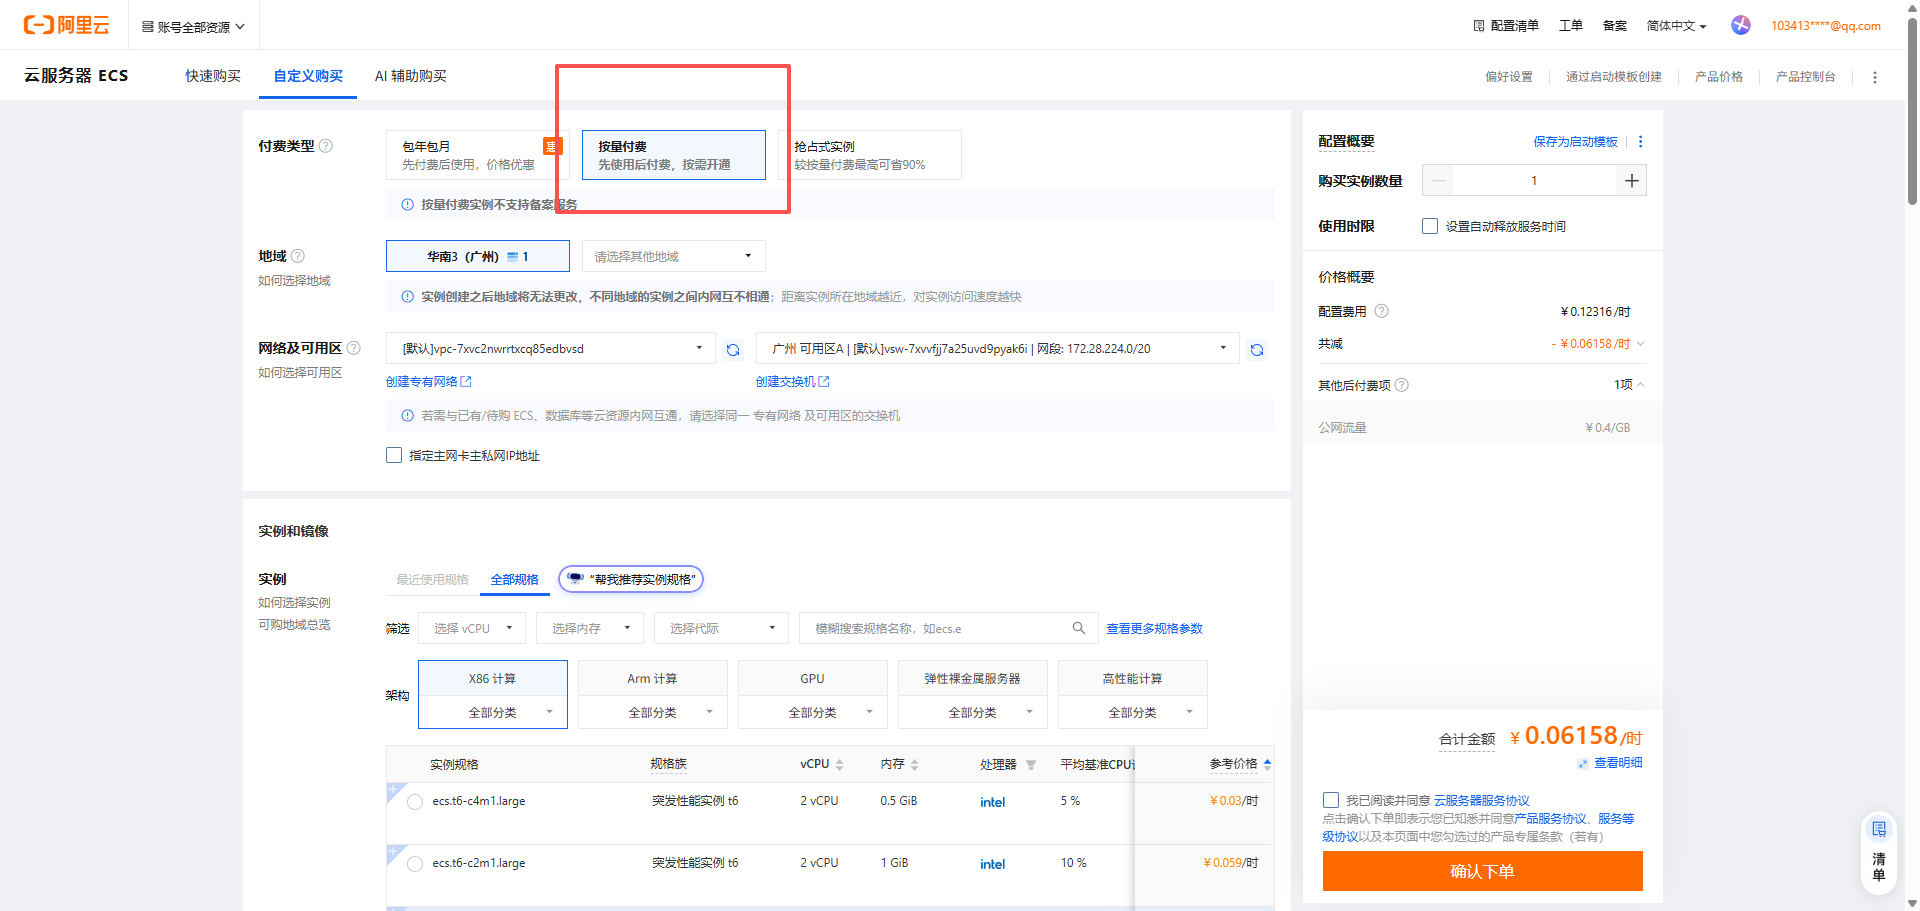Click the help icon beside 其他后付费项
This screenshot has width=1920, height=911.
[x=1402, y=385]
